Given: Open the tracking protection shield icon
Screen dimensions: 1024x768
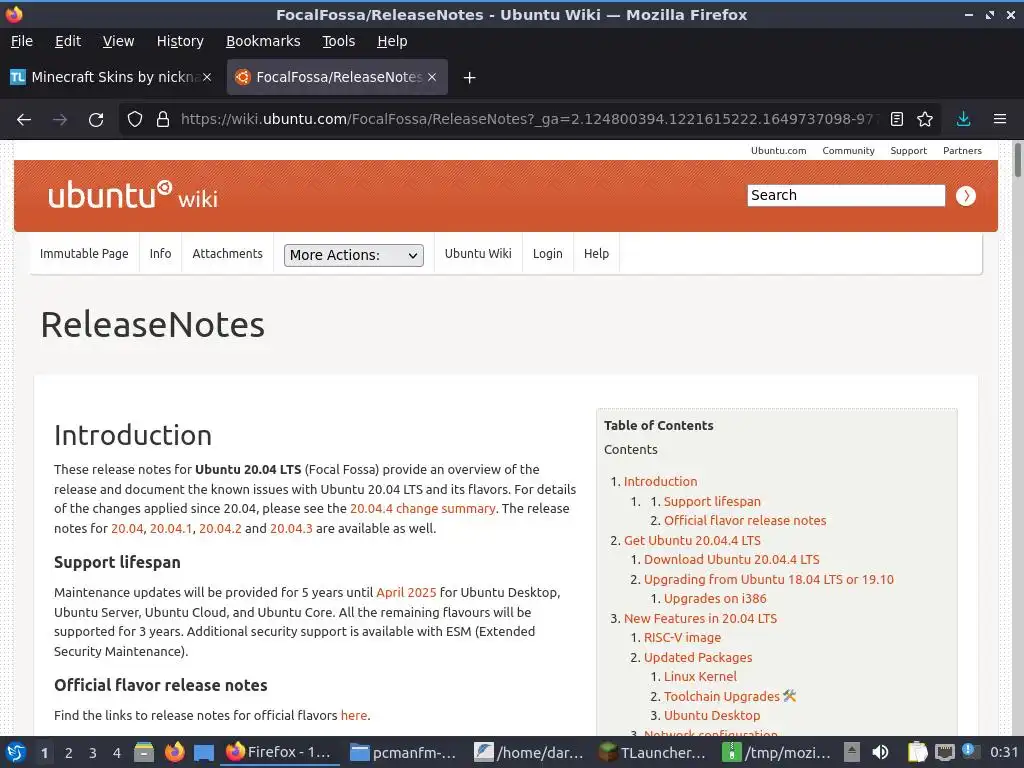Looking at the screenshot, I should click(135, 120).
